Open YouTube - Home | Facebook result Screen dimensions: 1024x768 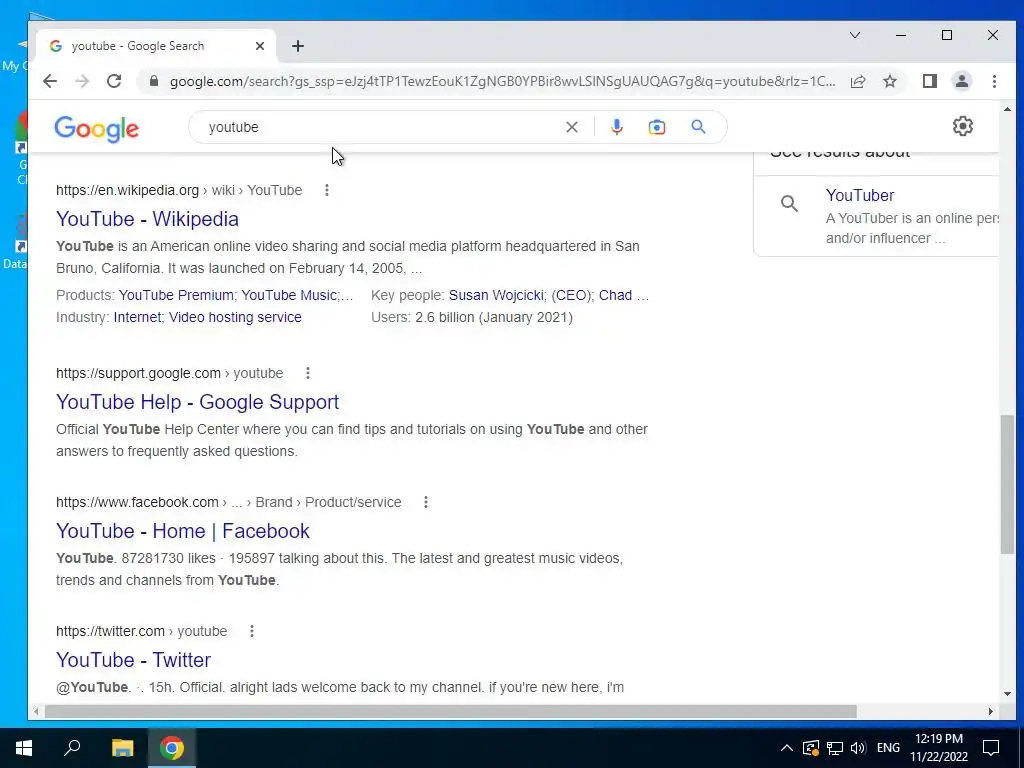point(183,531)
